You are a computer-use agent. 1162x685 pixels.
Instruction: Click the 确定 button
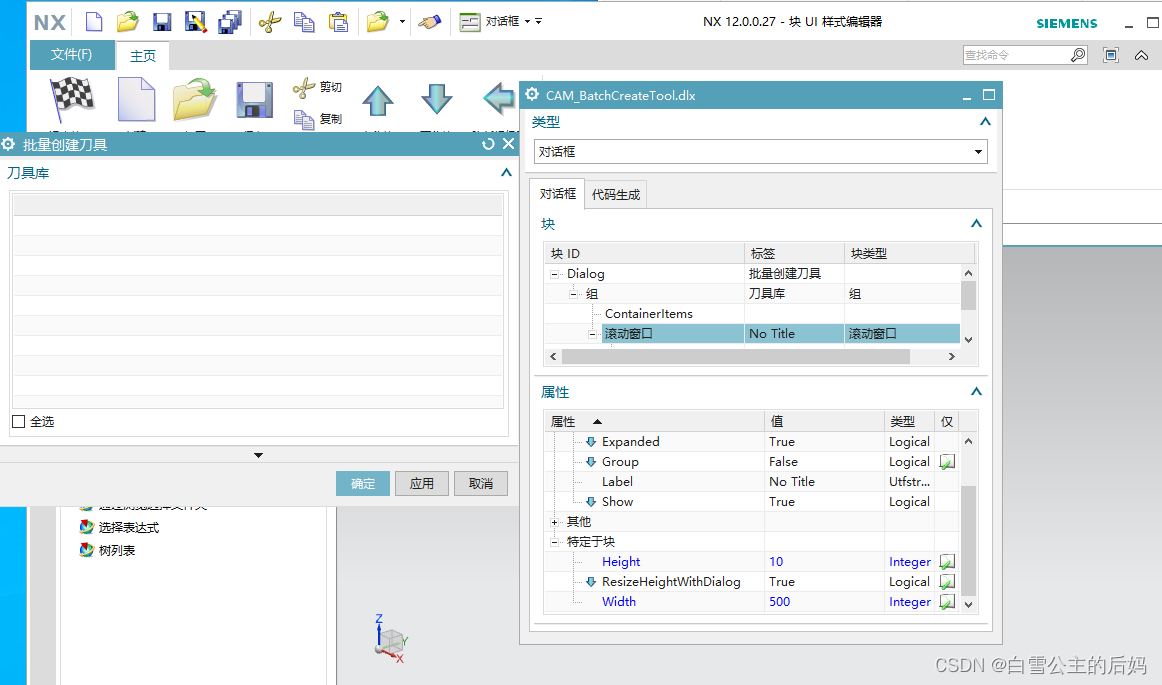pos(362,483)
